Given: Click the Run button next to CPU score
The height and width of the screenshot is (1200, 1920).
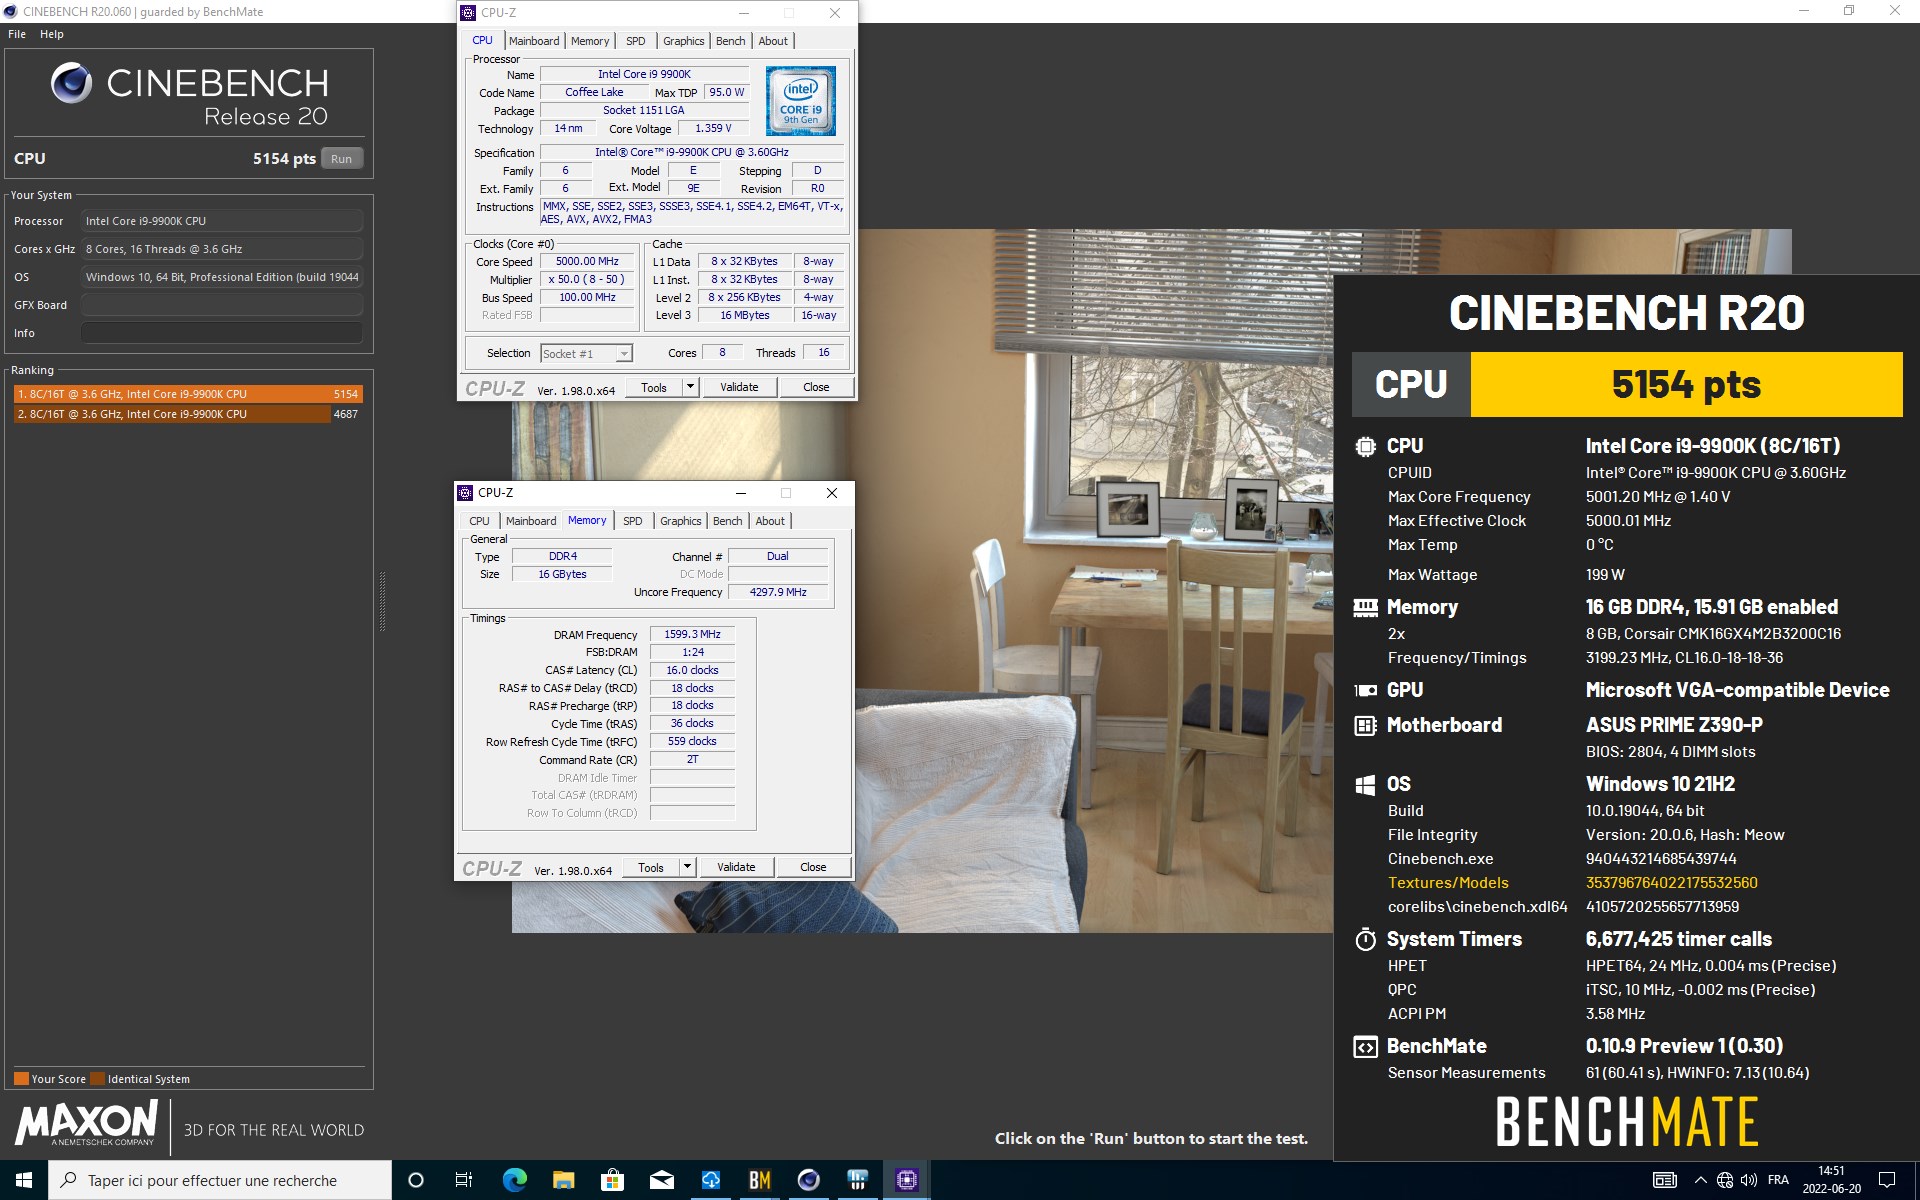Looking at the screenshot, I should pyautogui.click(x=342, y=159).
